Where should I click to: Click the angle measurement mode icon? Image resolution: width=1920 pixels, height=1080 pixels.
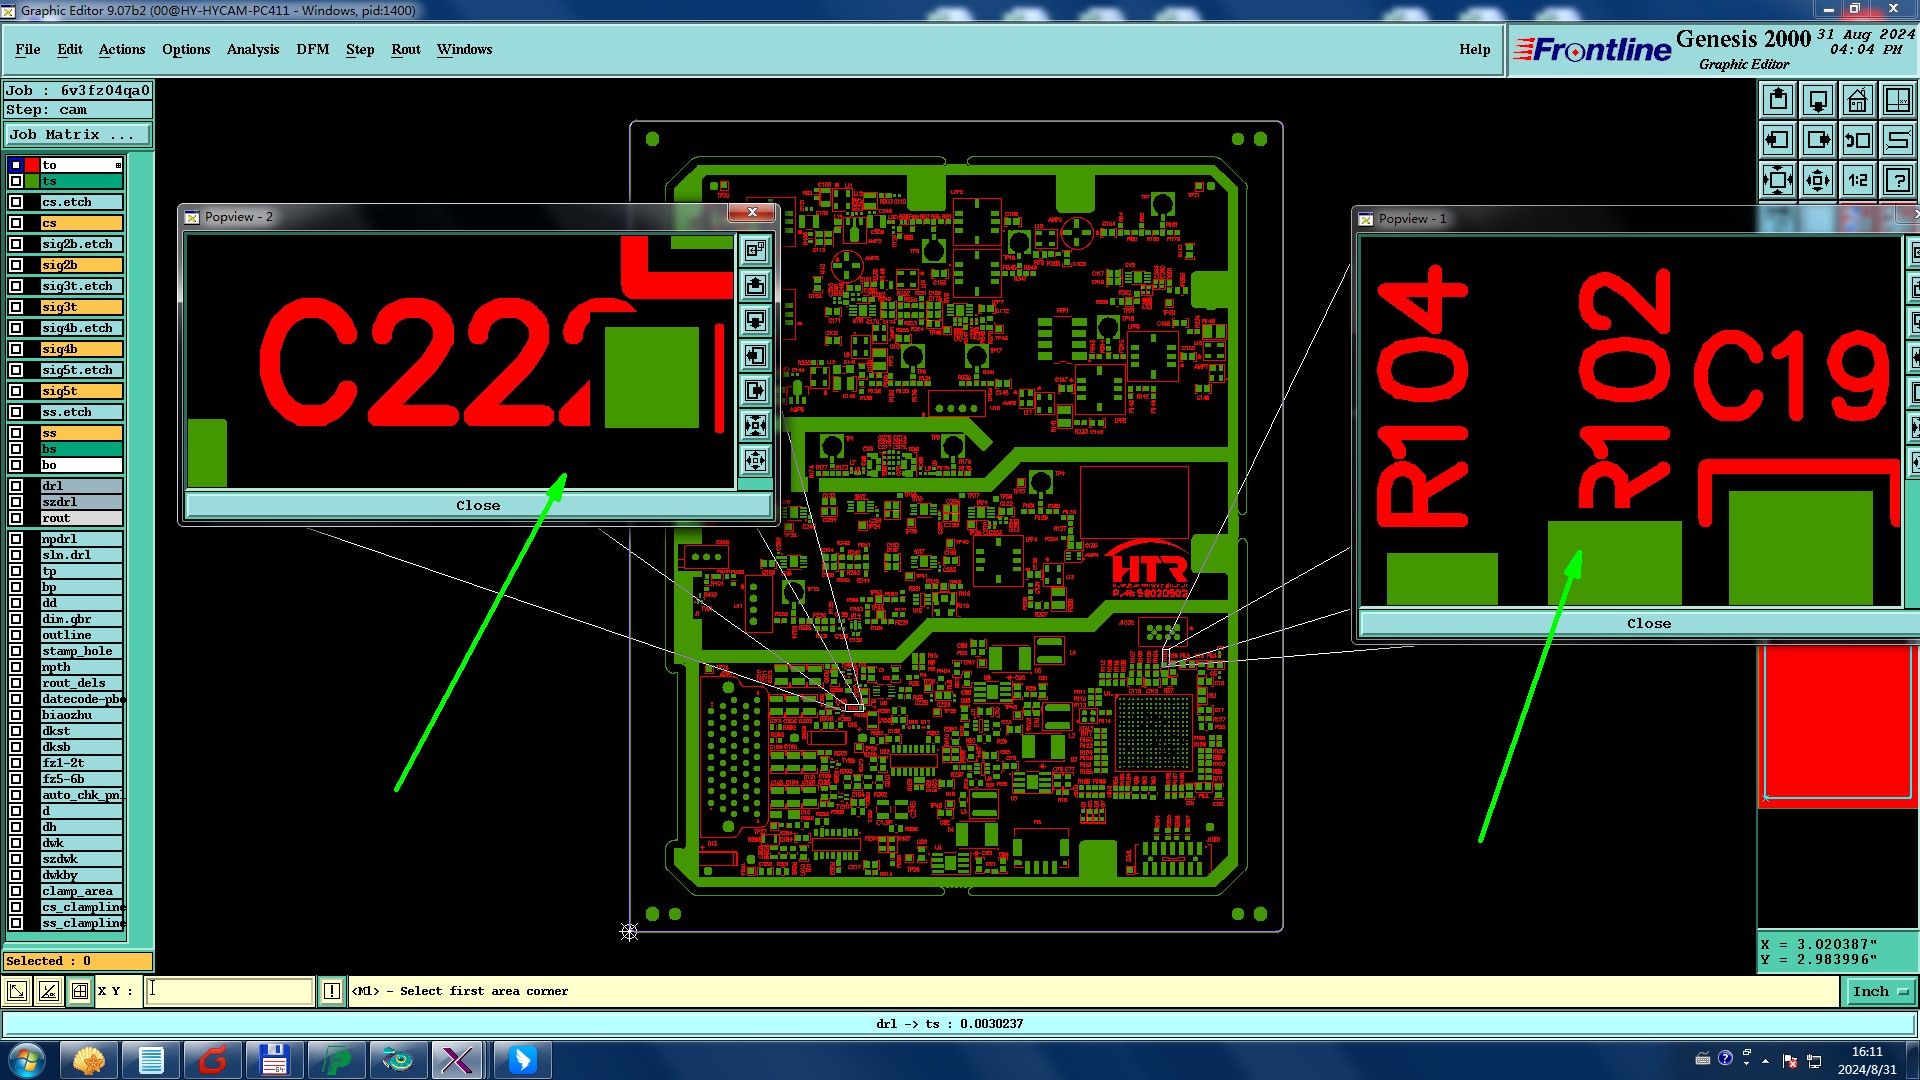click(48, 991)
